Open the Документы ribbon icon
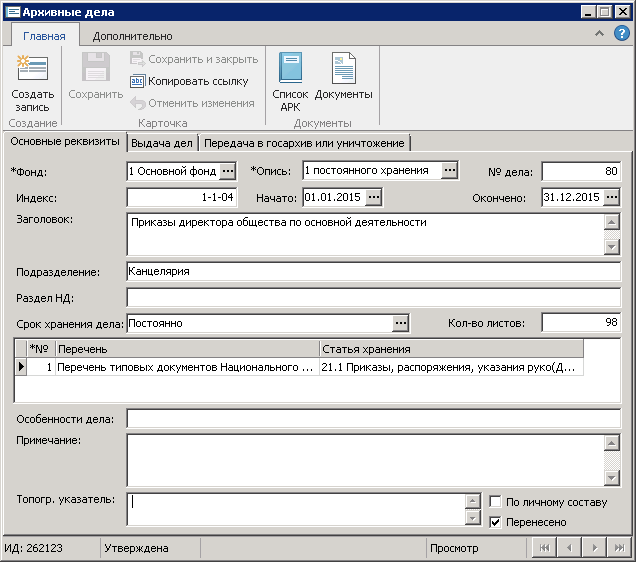Screen dimensions: 636x562 pyautogui.click(x=343, y=69)
